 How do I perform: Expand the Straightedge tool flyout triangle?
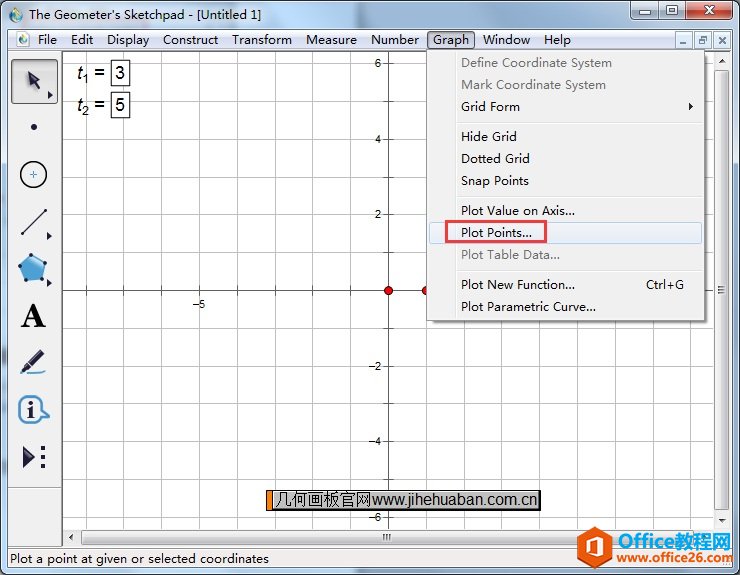coord(49,236)
